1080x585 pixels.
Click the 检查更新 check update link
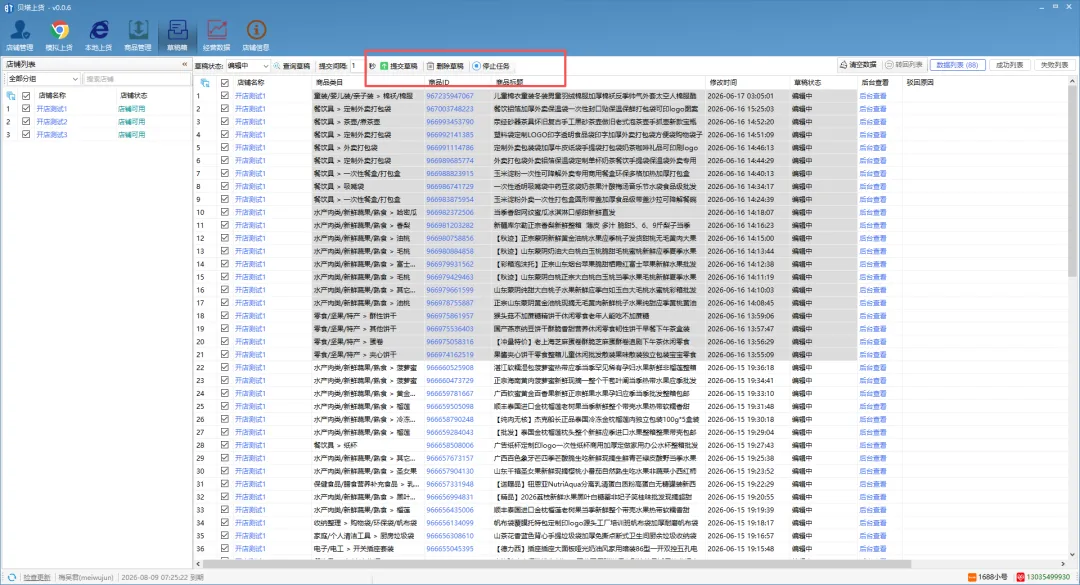[37, 577]
